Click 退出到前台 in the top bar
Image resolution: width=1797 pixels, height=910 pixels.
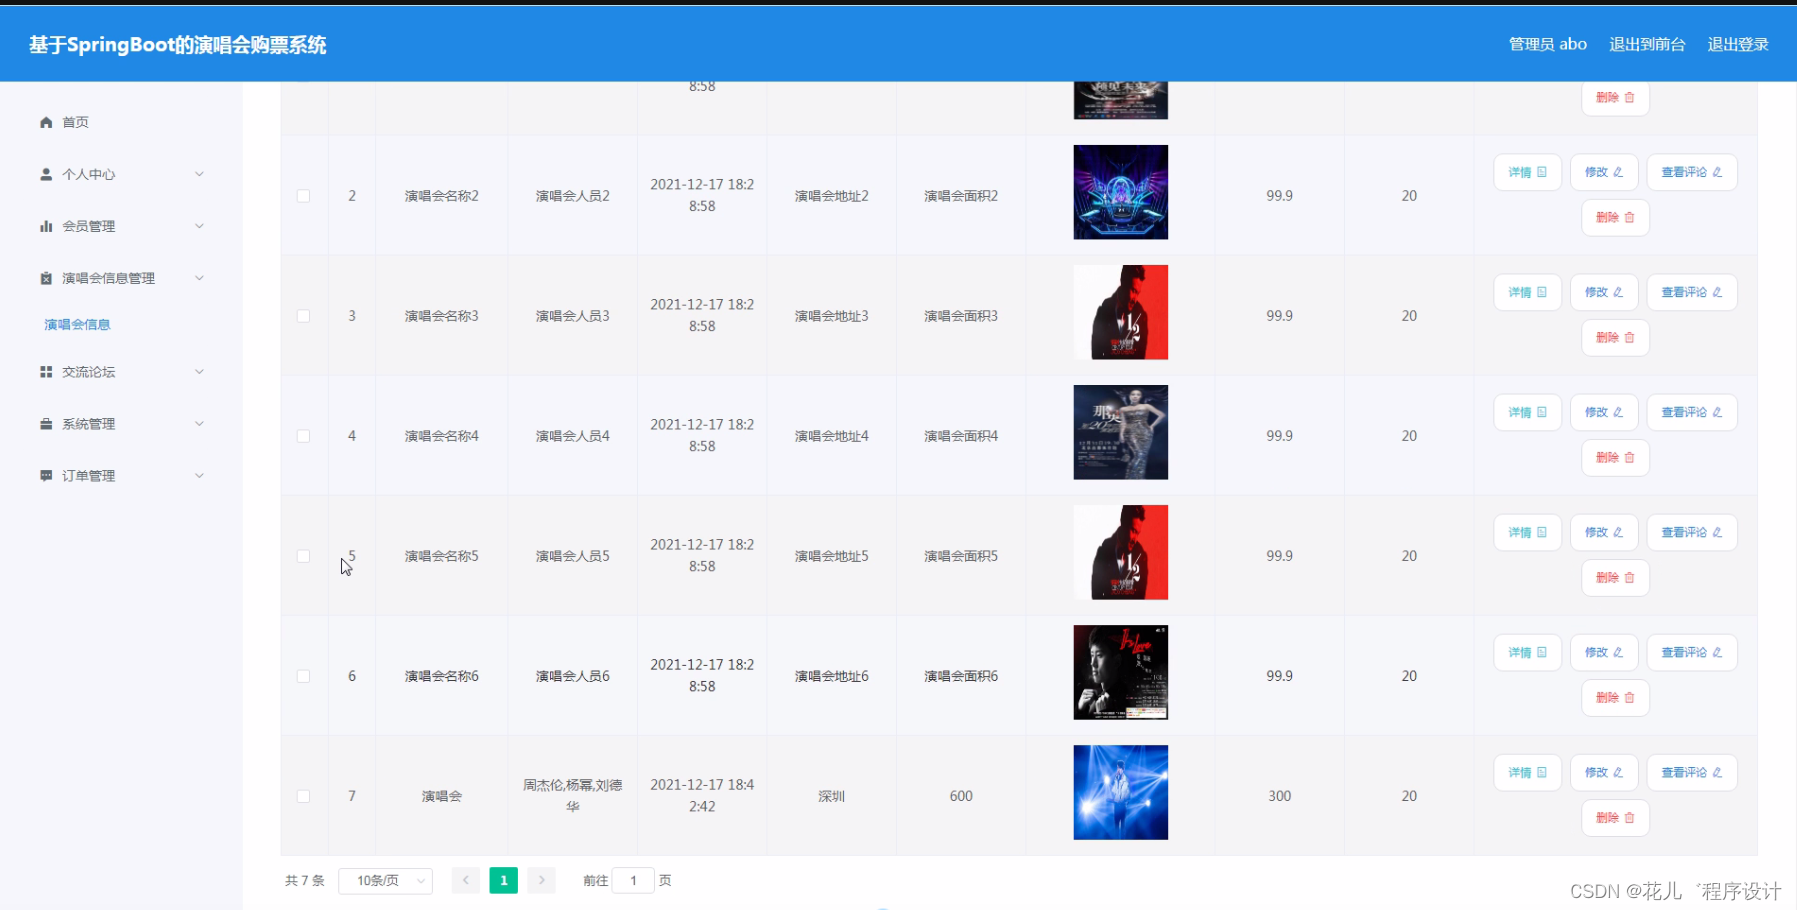point(1647,44)
